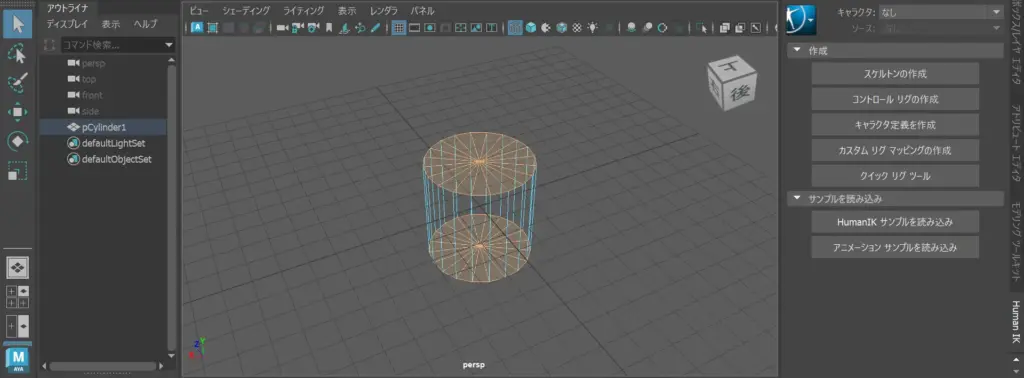
Task: Pick the Rotate tool in toolbox
Action: point(18,141)
